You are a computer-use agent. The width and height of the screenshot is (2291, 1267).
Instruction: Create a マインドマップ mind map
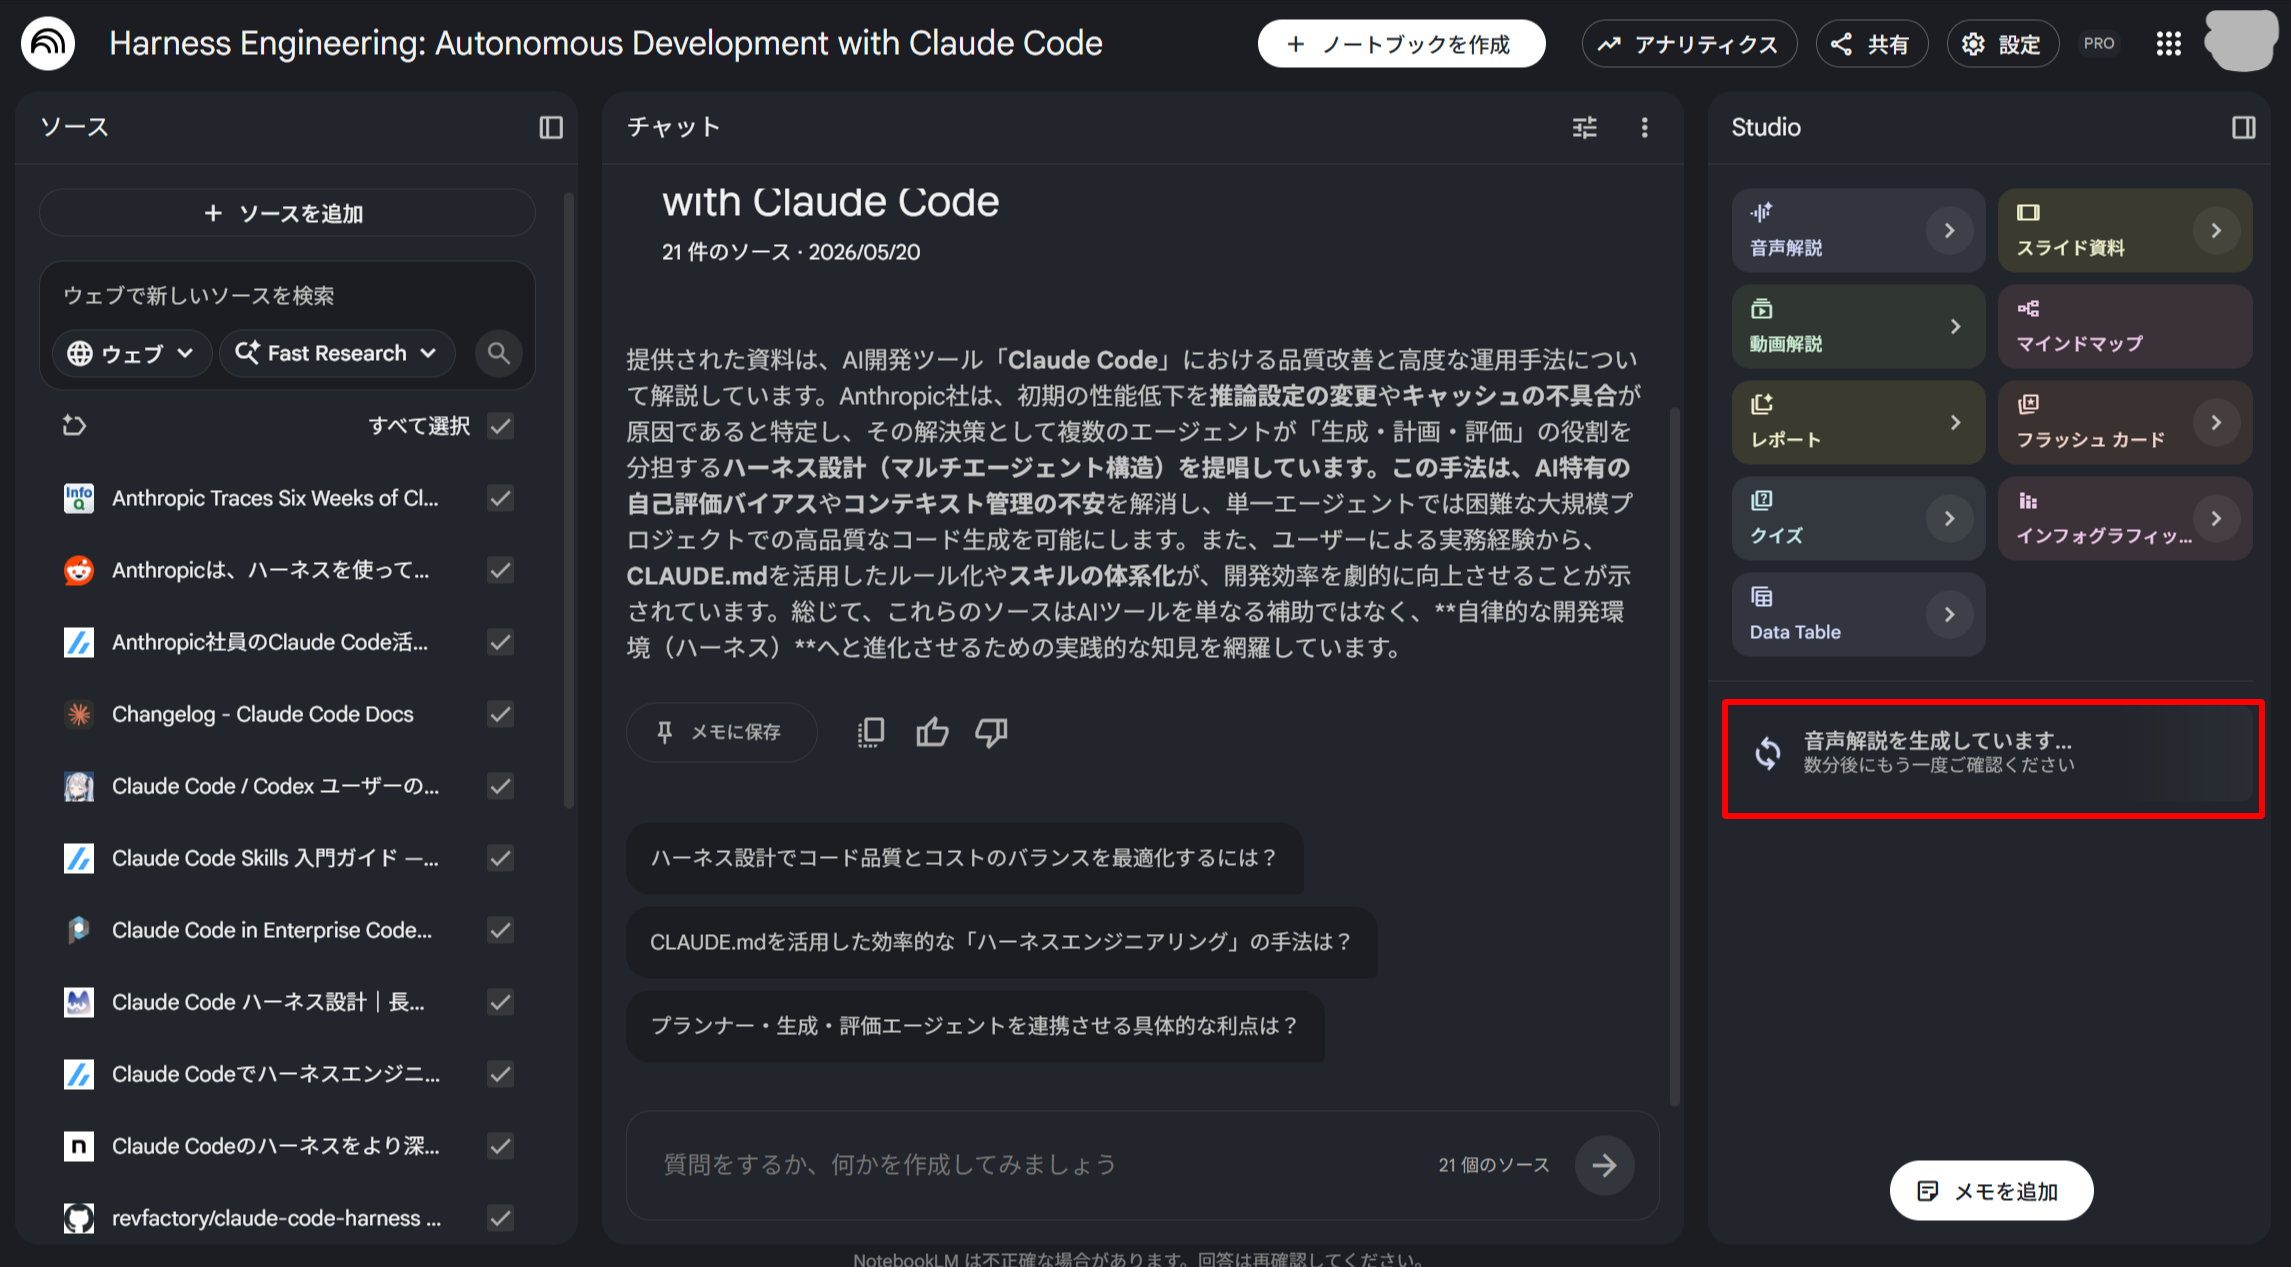[2125, 326]
